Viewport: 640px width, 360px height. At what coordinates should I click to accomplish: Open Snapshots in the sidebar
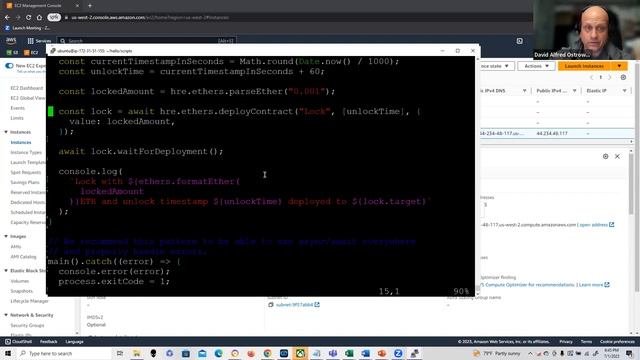pos(22,291)
